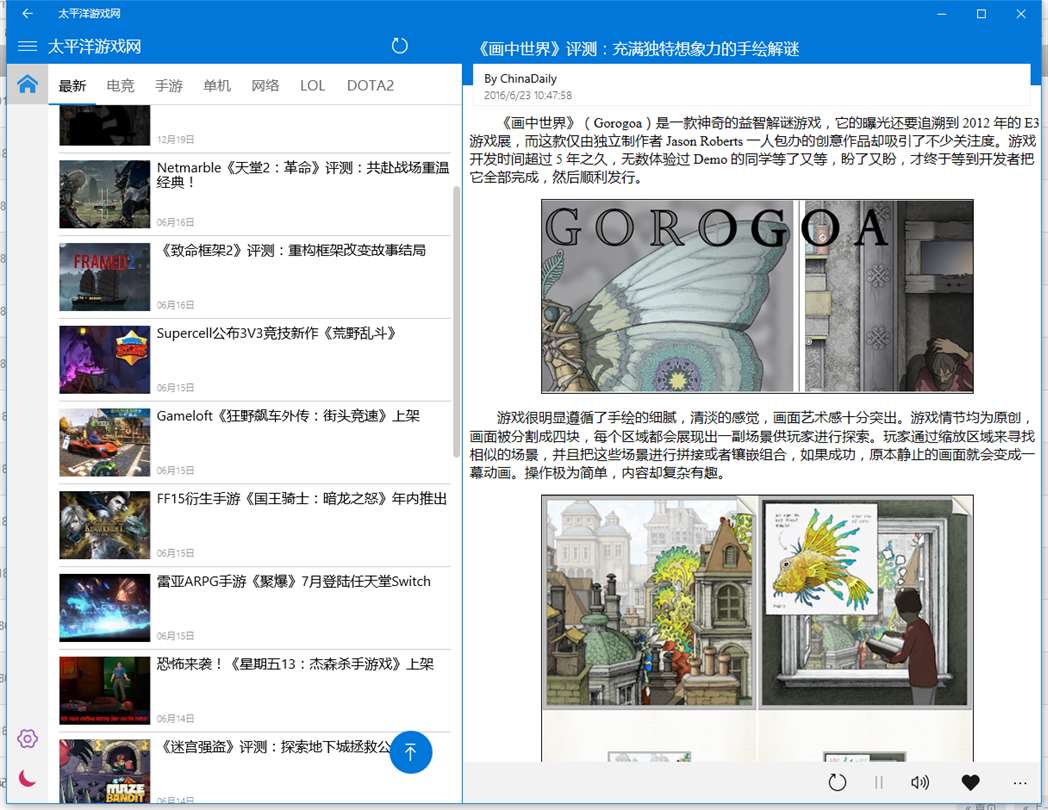Maximize the 太平洋游戏网 window
This screenshot has height=810, width=1048.
click(981, 13)
